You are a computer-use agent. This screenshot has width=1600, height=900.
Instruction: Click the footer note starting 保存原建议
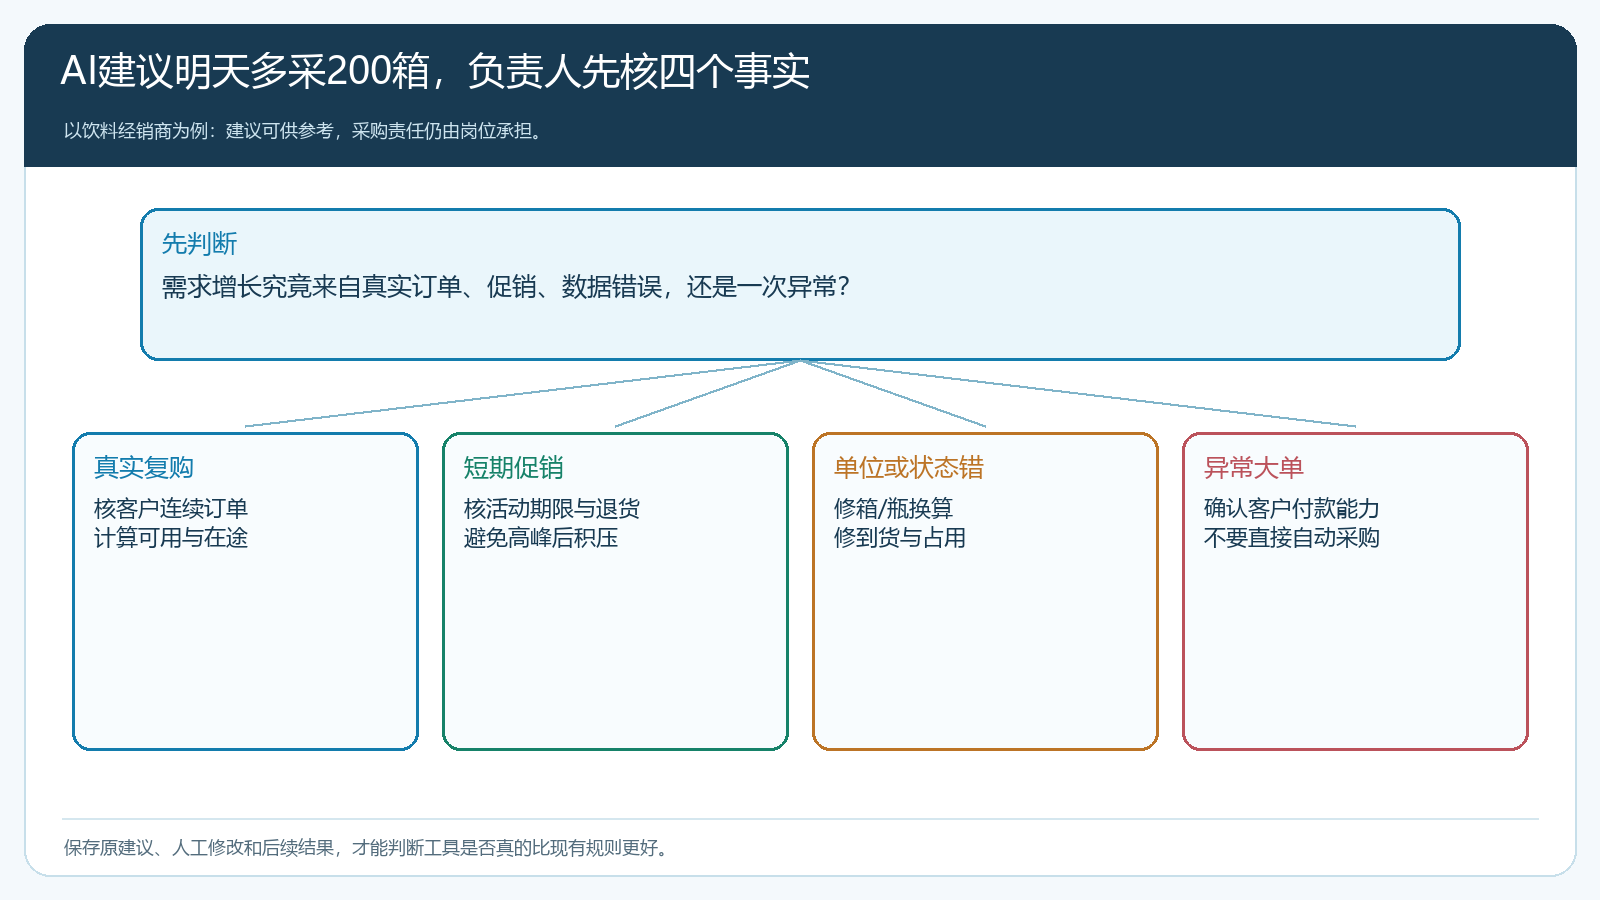pos(367,848)
